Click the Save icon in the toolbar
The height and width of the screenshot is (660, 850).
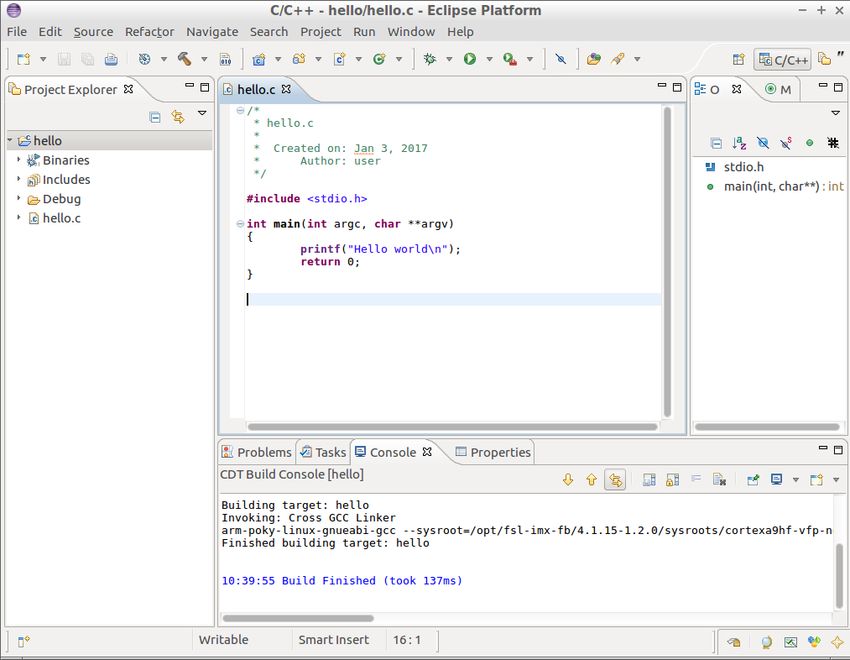tap(64, 59)
